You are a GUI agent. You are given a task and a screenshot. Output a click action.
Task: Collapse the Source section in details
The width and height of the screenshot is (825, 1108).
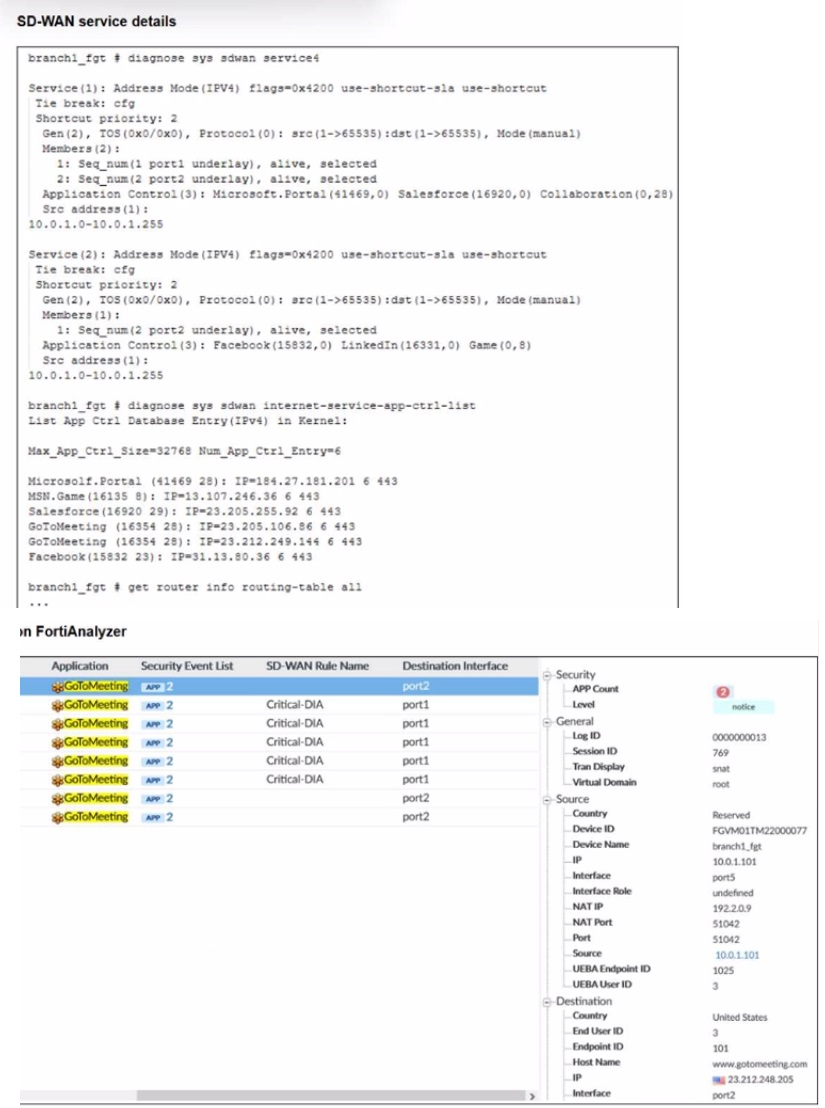click(x=546, y=799)
